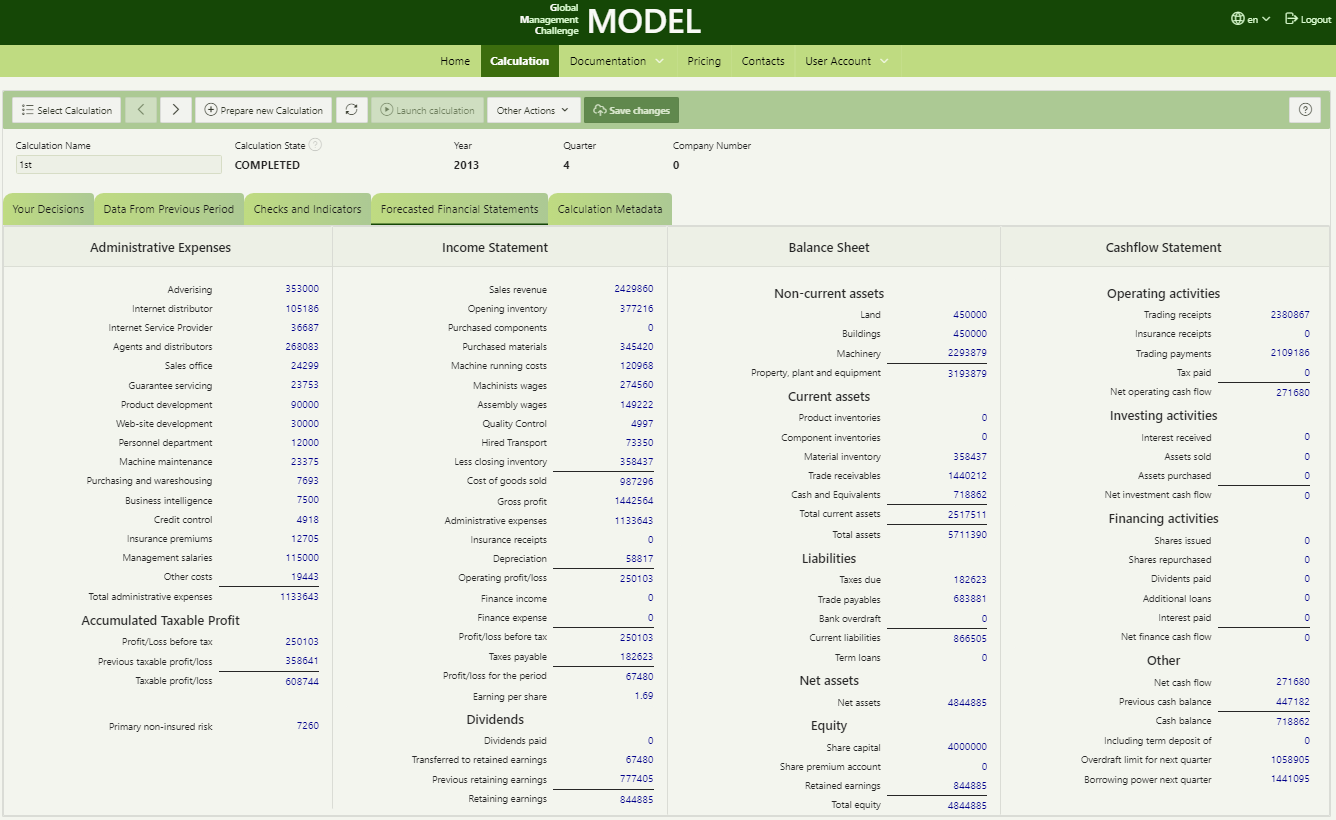Expand the Documentation menu chevron
This screenshot has height=820, width=1336.
[658, 61]
